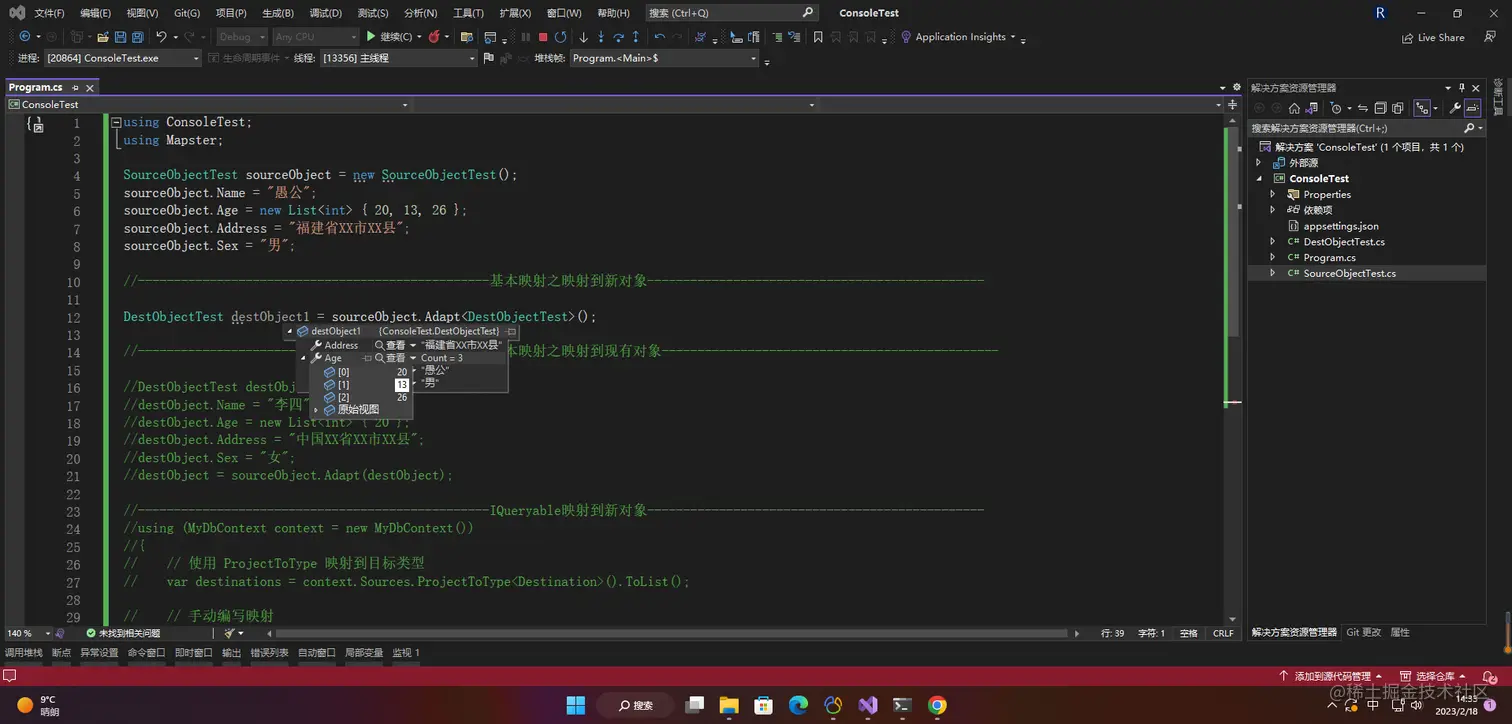Screen dimensions: 1512x724
Task: Open the Application Insights dropdown
Action: (1013, 37)
